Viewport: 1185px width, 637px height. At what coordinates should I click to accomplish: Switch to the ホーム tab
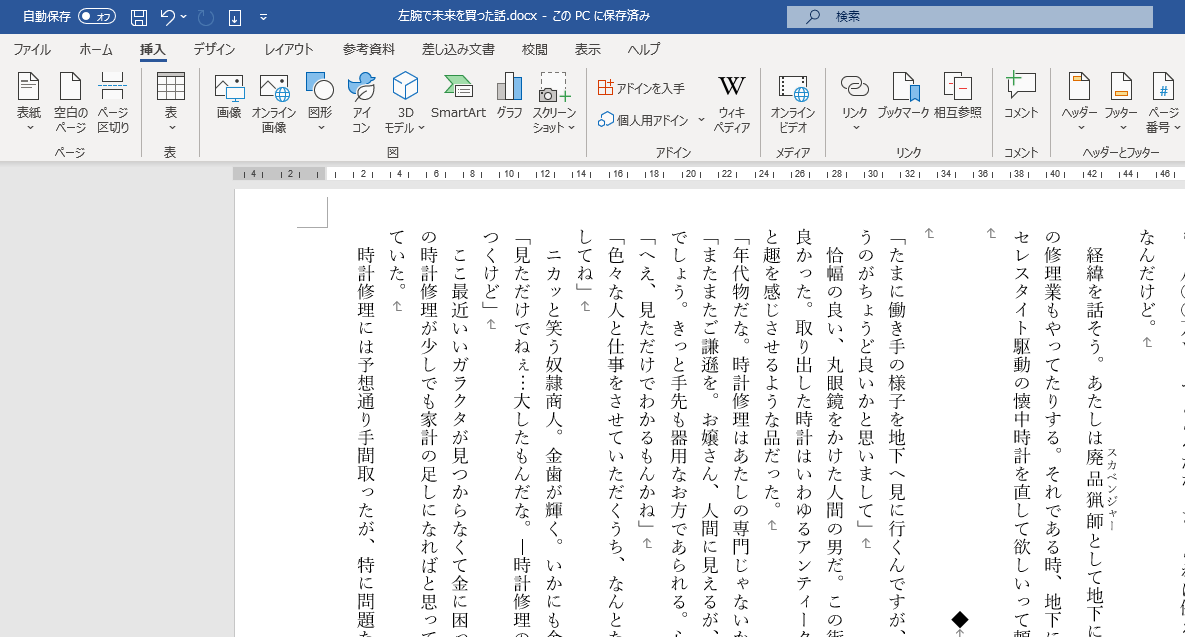coord(96,50)
